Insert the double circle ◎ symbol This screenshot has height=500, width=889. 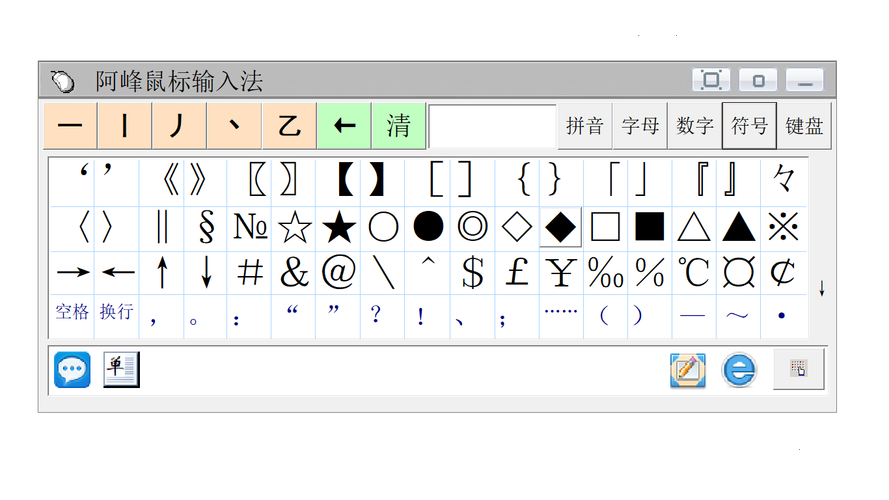(472, 227)
